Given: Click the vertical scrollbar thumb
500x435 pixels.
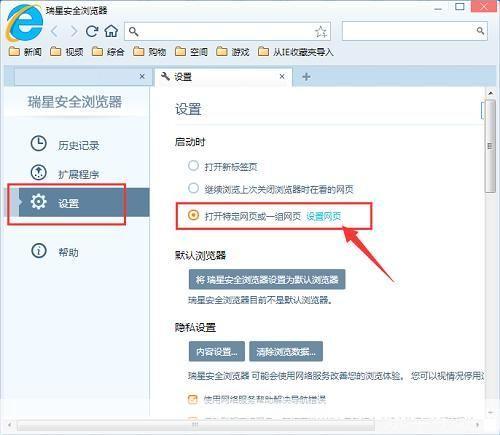Looking at the screenshot, I should click(490, 146).
